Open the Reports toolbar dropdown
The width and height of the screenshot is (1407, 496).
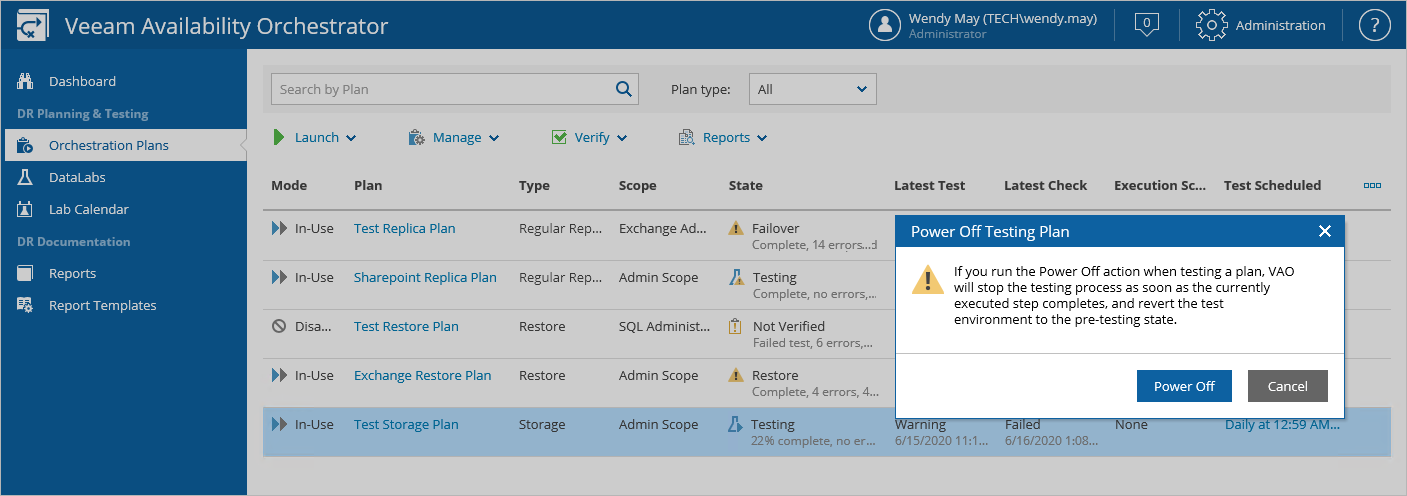(x=723, y=137)
